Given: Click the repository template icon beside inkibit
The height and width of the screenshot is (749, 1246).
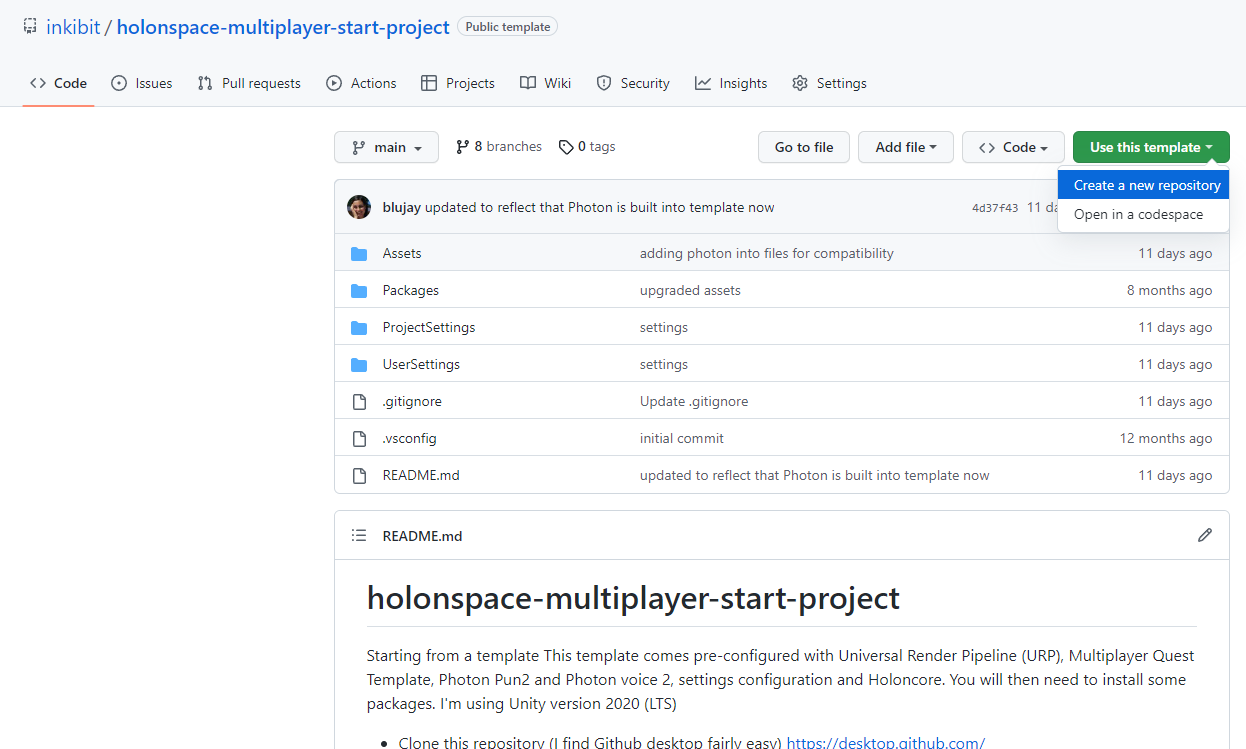Looking at the screenshot, I should (30, 27).
